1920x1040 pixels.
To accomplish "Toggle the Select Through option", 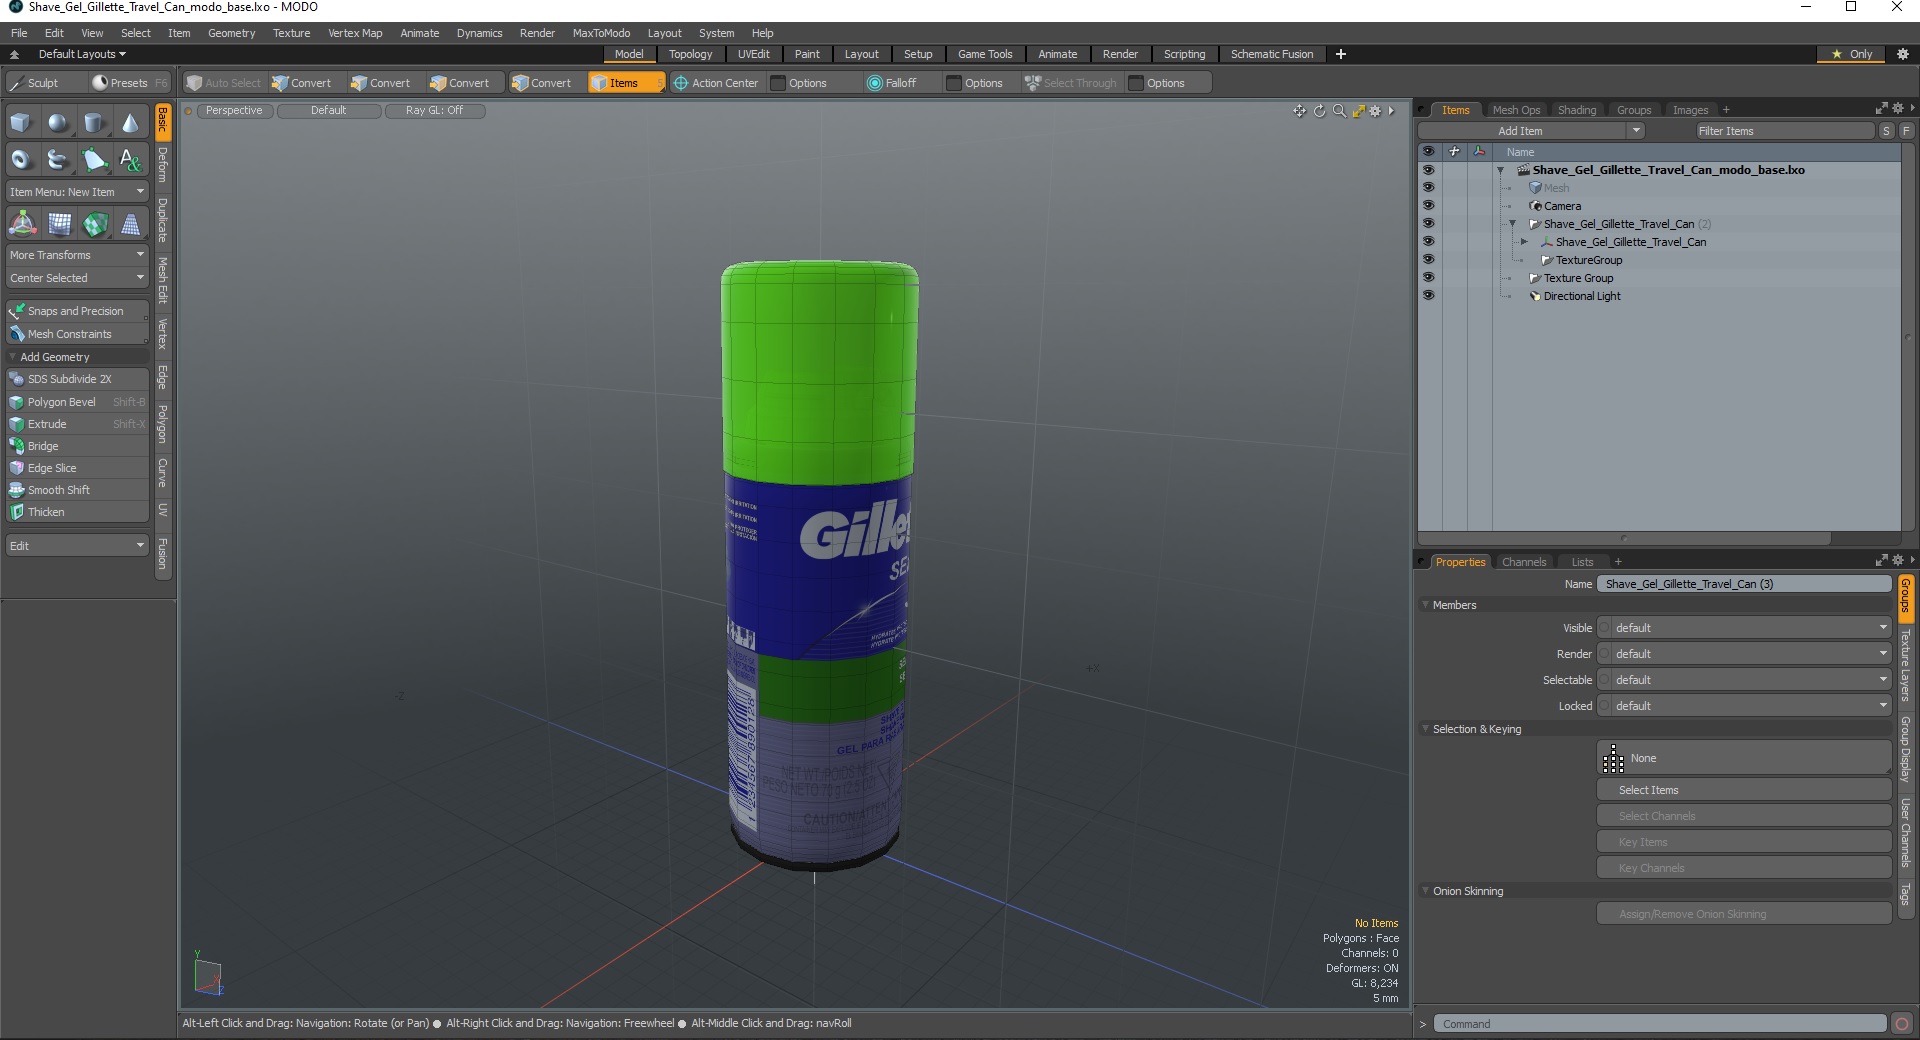I will (x=1070, y=83).
